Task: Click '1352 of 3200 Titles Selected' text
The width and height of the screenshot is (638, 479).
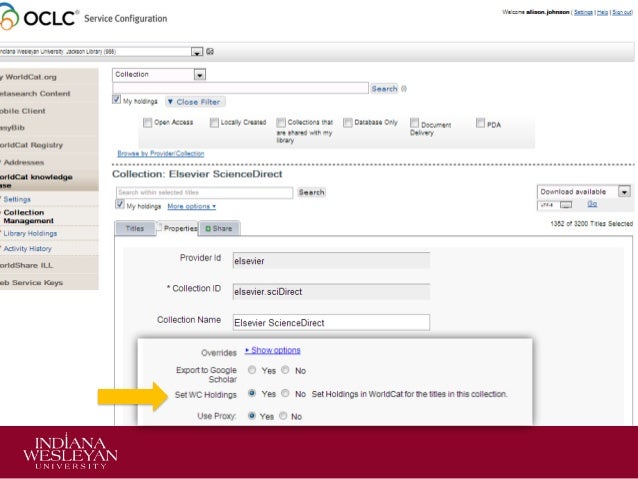Action: click(591, 223)
